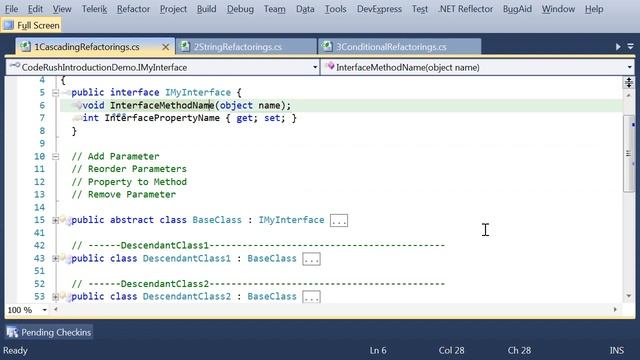Open the Edit menu

(35, 9)
